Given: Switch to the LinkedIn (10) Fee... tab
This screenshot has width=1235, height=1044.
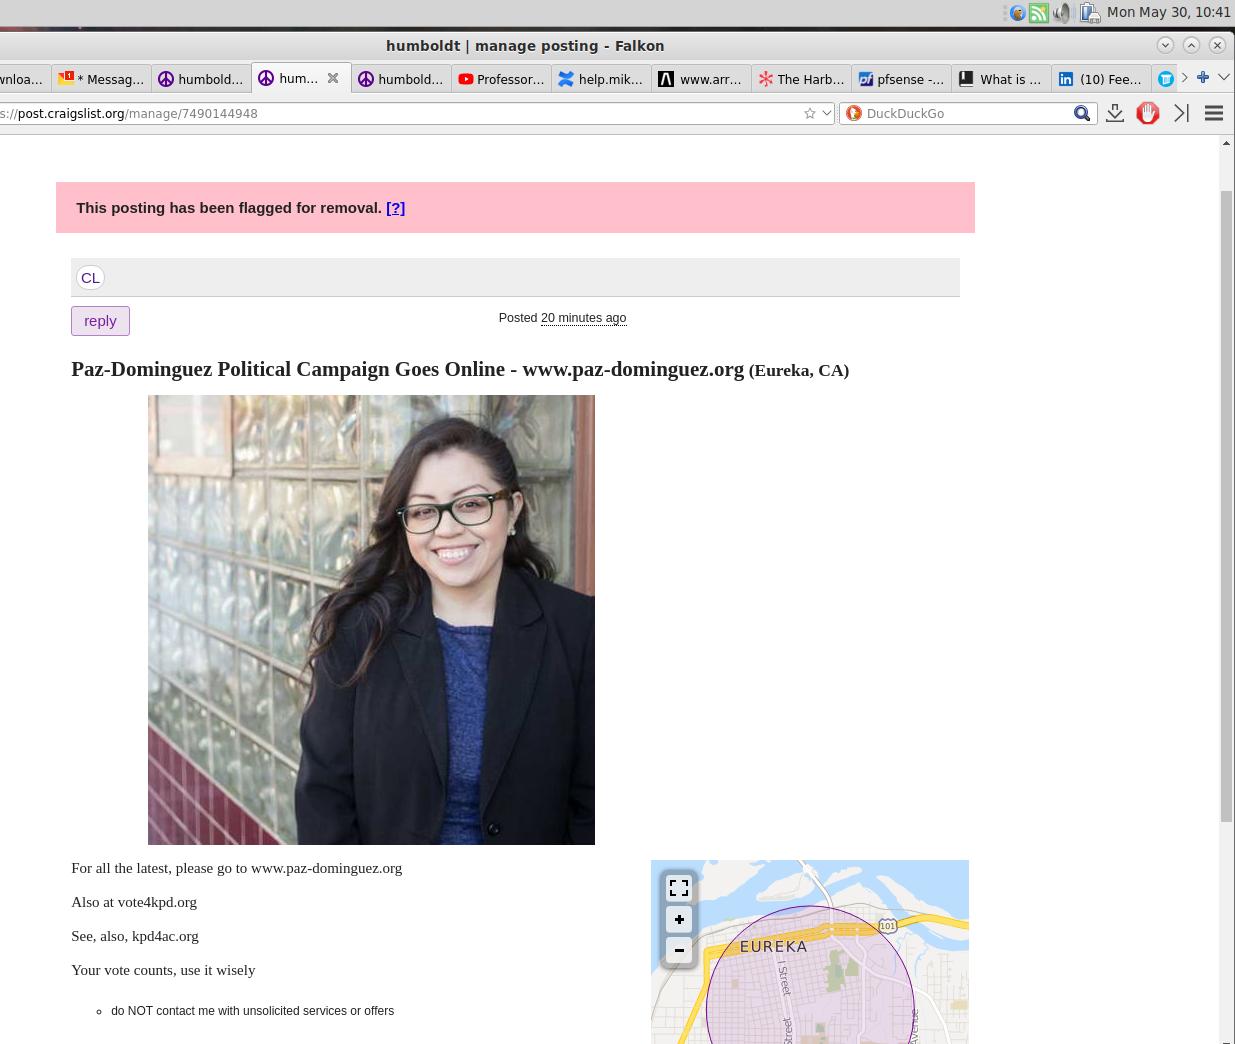Looking at the screenshot, I should tap(1101, 79).
